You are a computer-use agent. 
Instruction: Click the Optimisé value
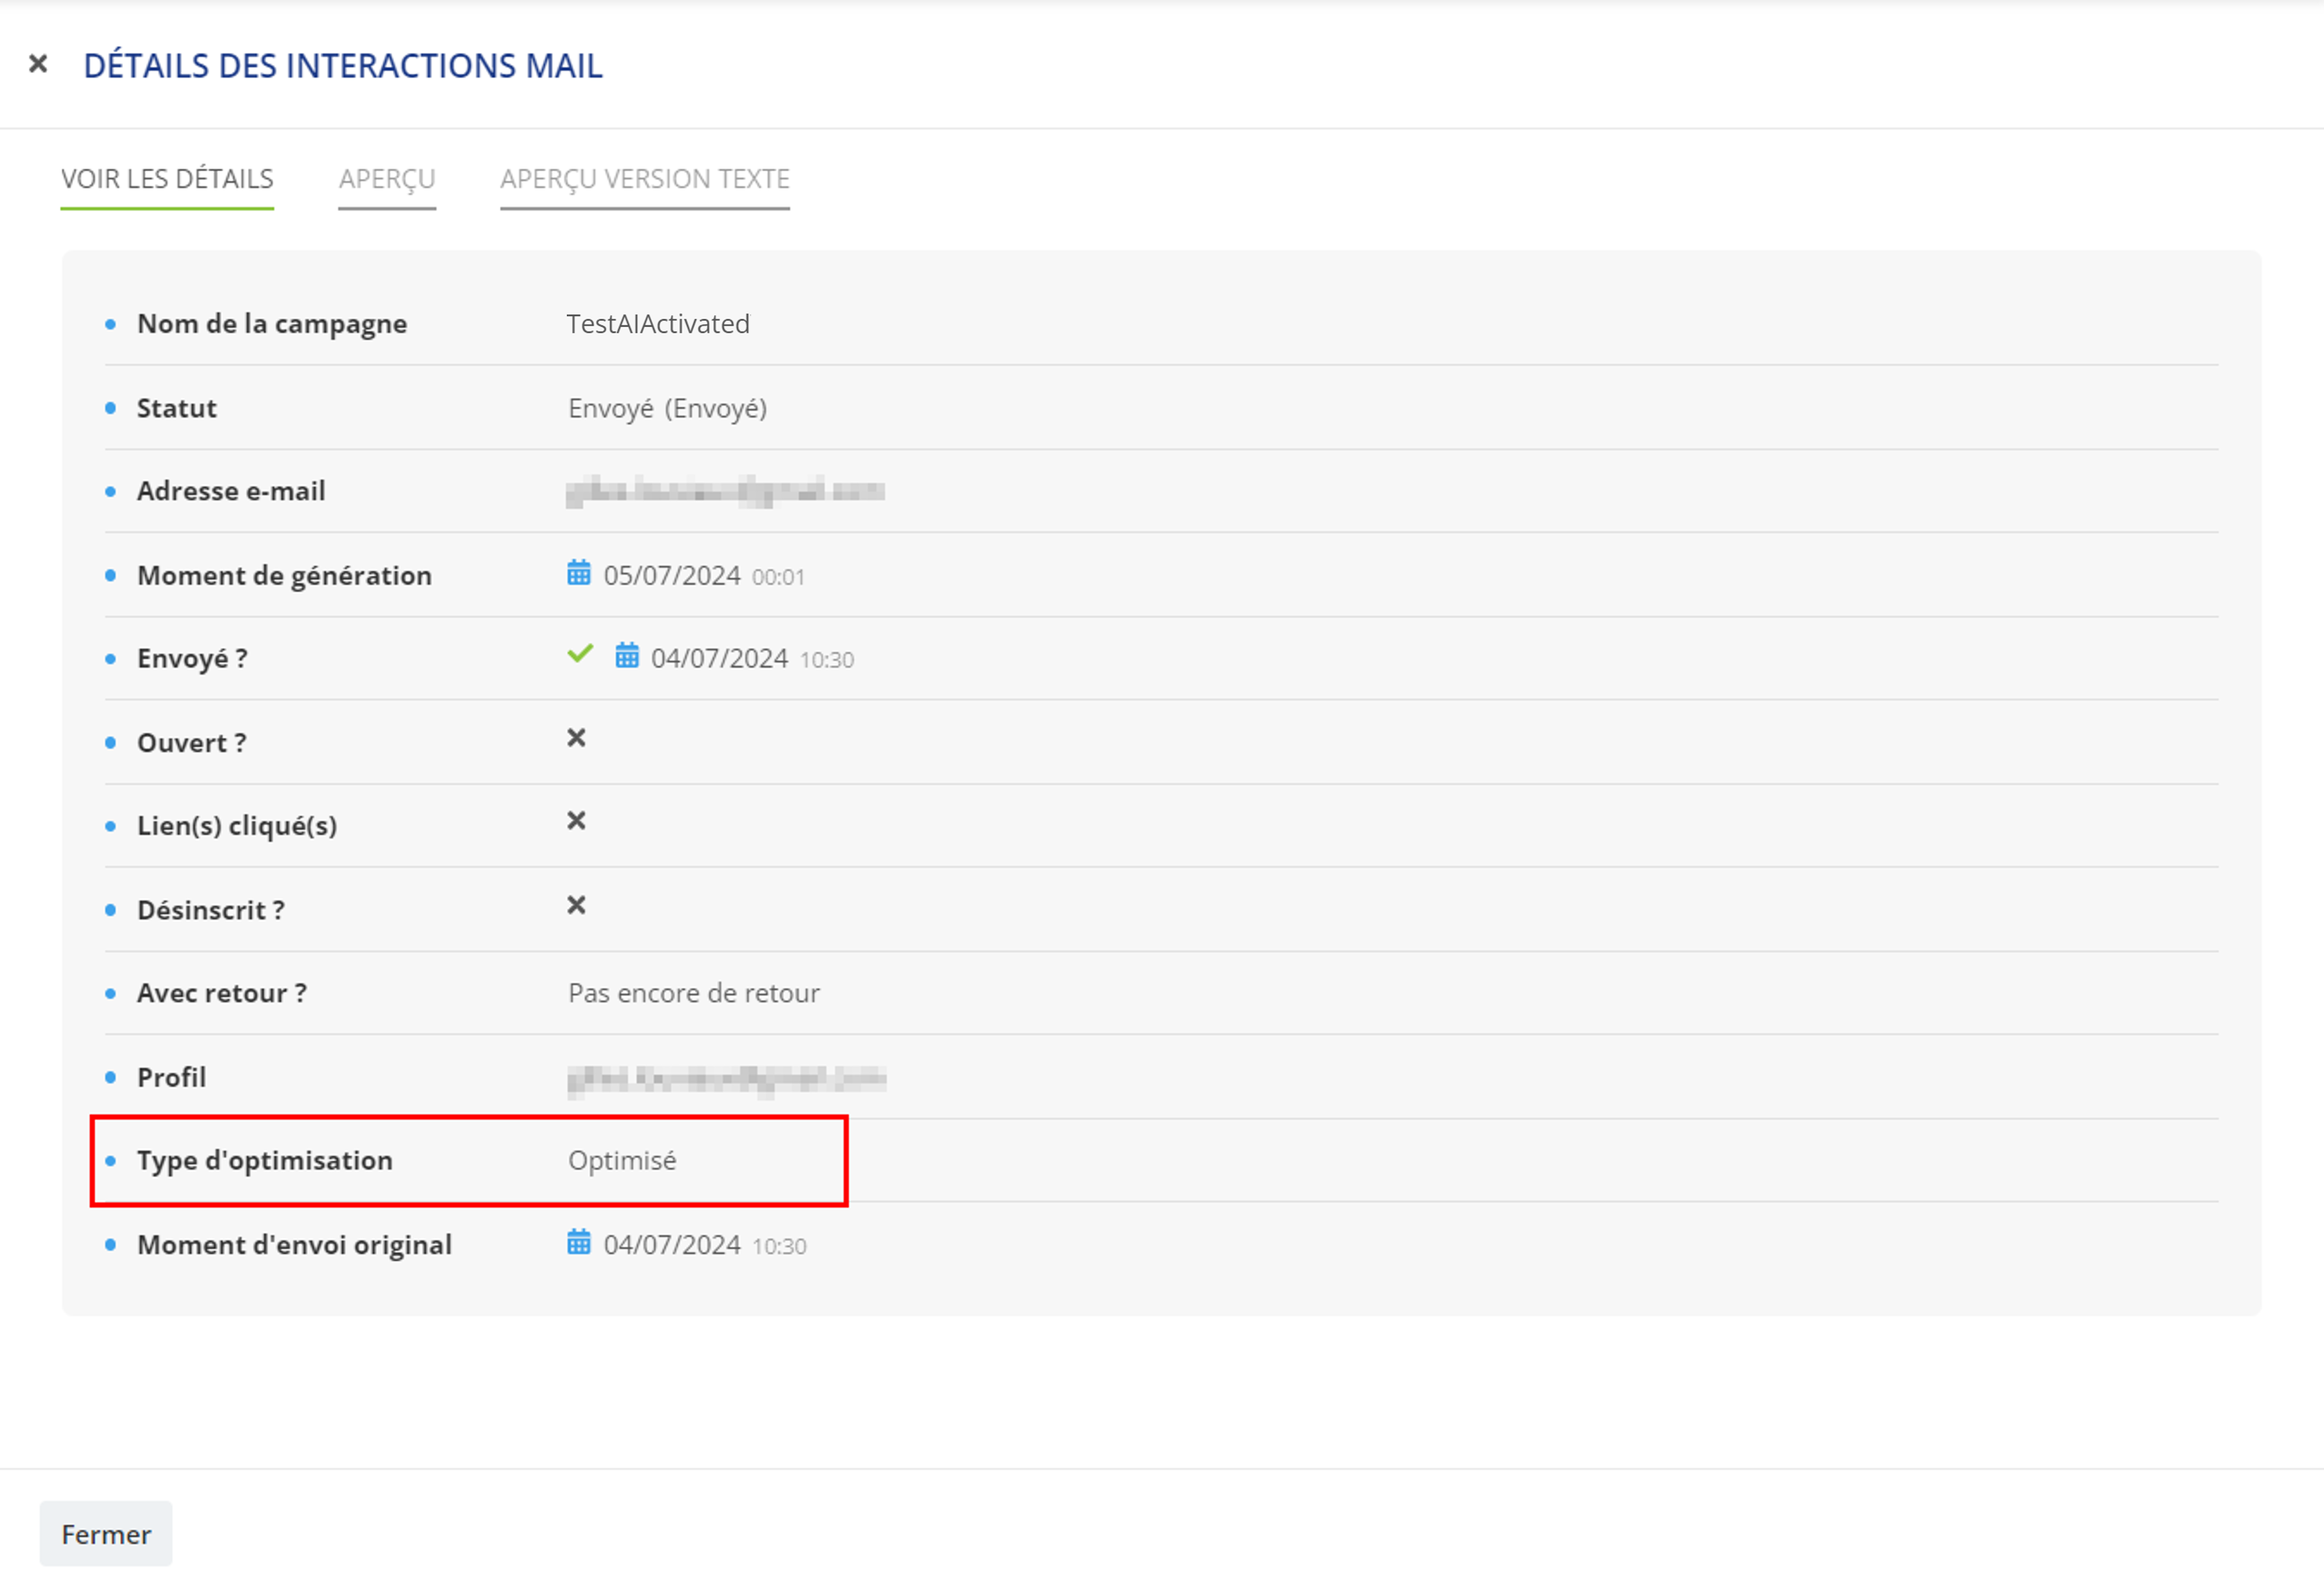pos(622,1161)
